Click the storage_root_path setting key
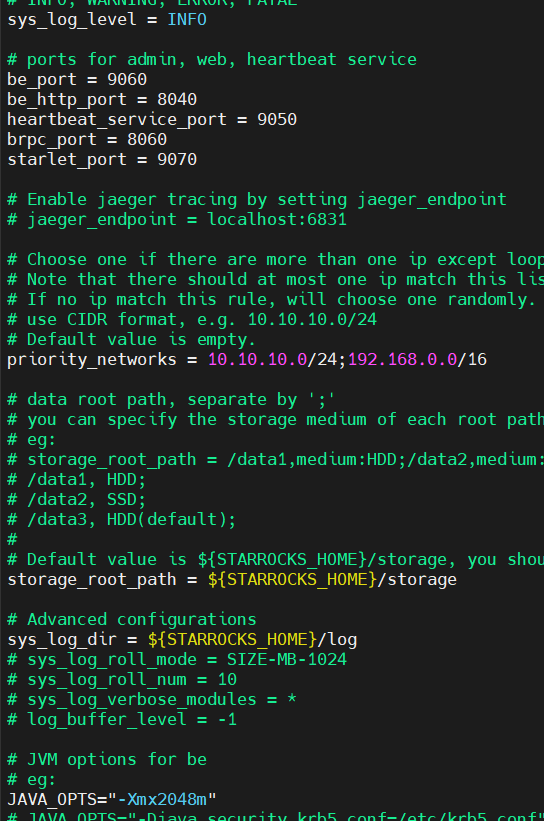Viewport: 544px width, 821px height. (x=92, y=580)
